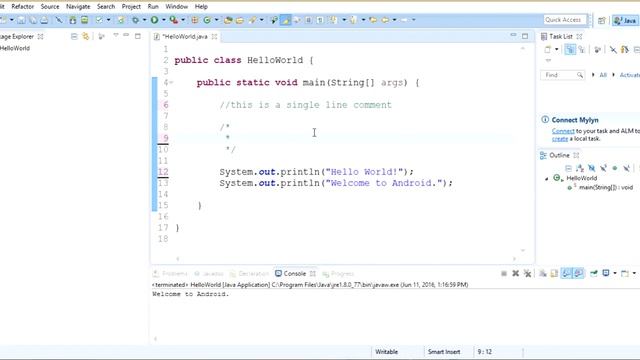640x360 pixels.
Task: Toggle Mark Occurrences highlighter in toolbar
Action: click(285, 20)
